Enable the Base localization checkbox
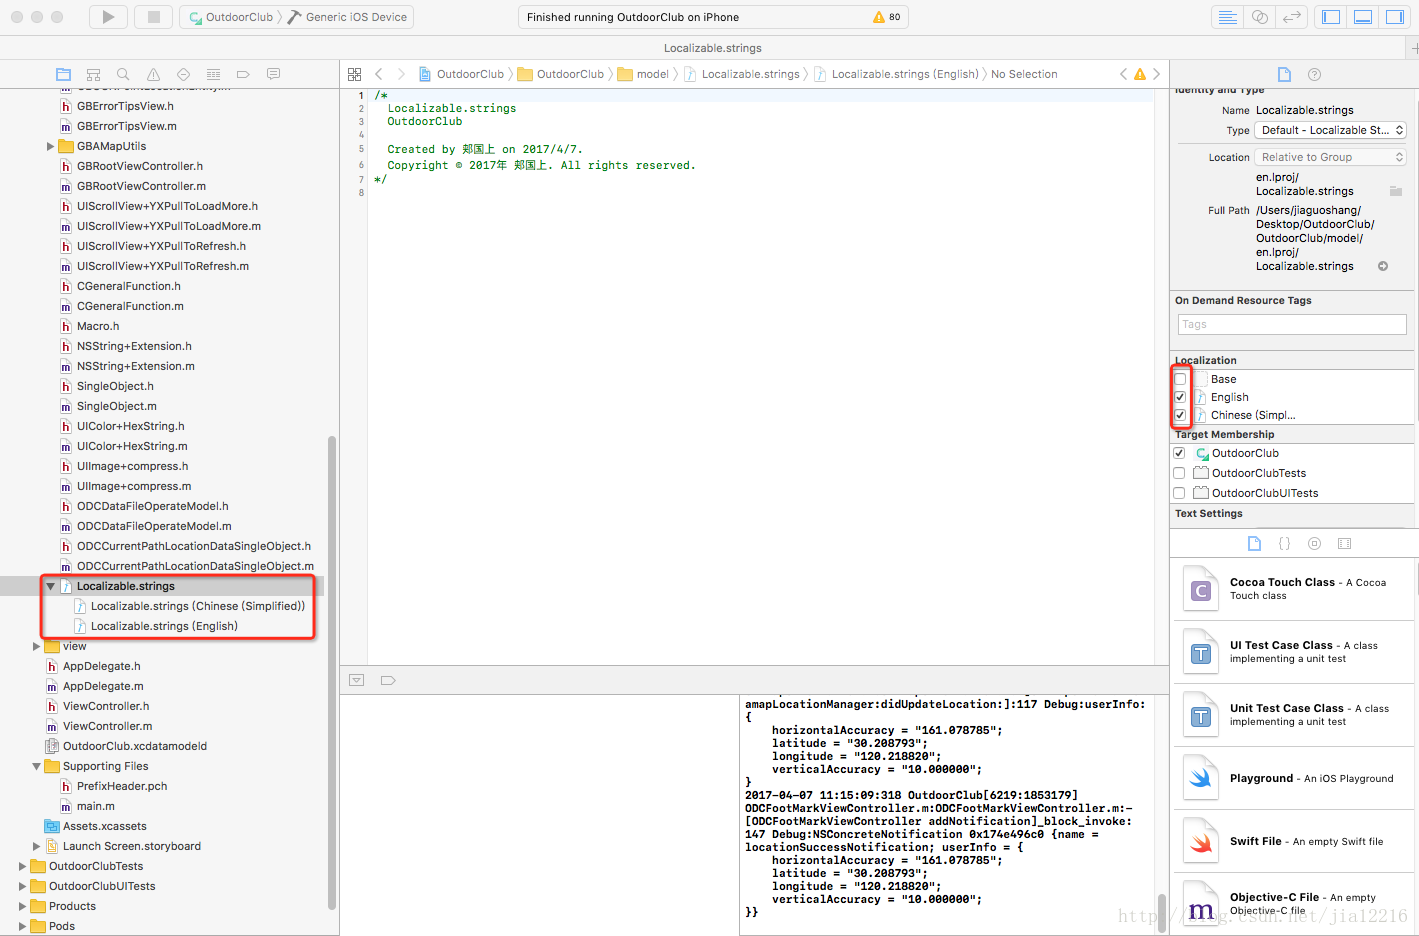 [x=1180, y=379]
